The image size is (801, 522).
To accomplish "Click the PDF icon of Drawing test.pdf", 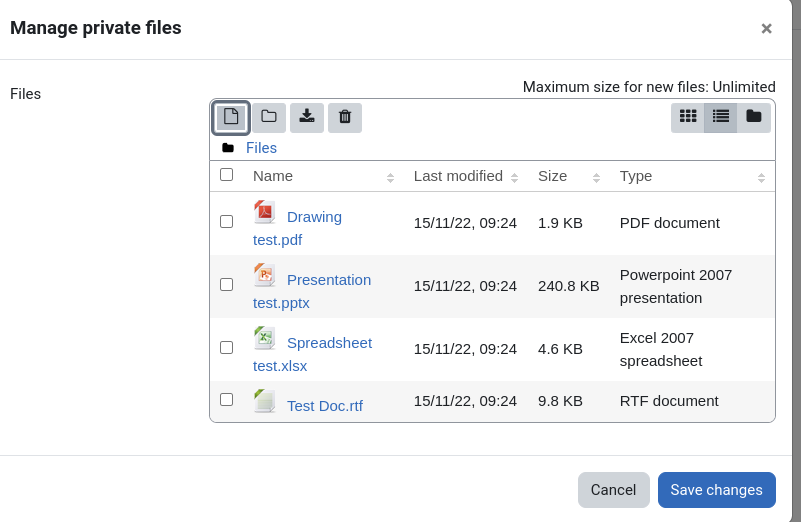I will 265,212.
